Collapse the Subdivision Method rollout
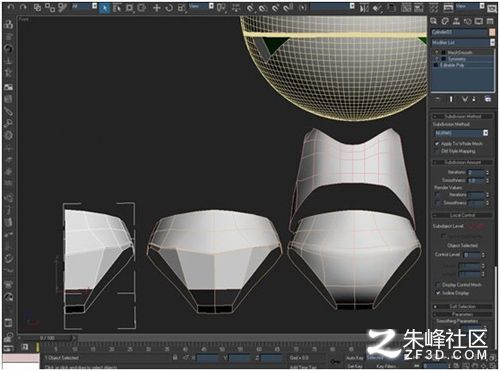The height and width of the screenshot is (371, 500). [x=463, y=116]
